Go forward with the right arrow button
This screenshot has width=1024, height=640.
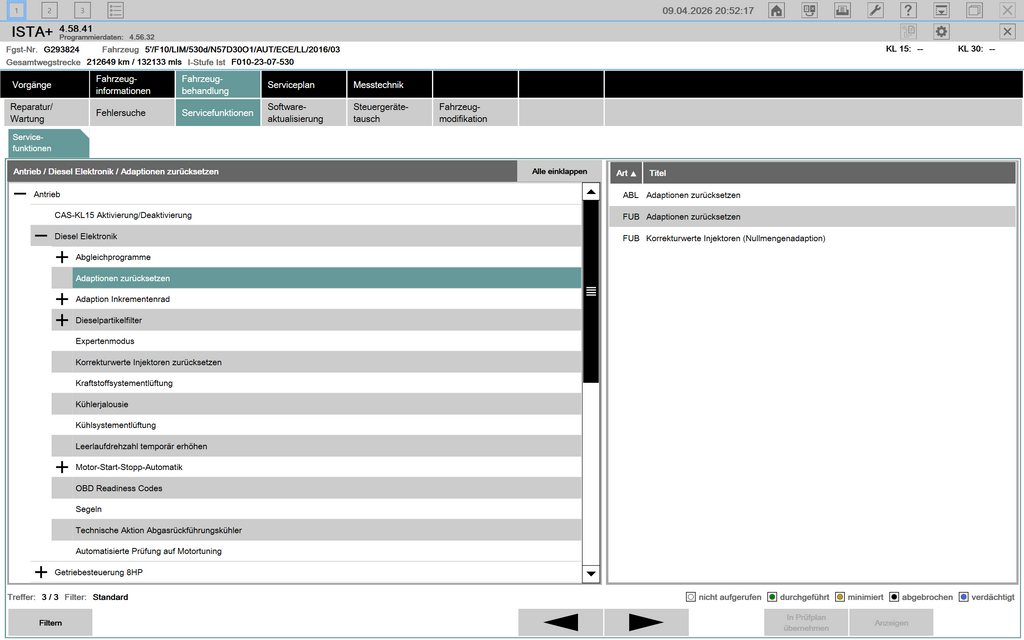point(646,622)
